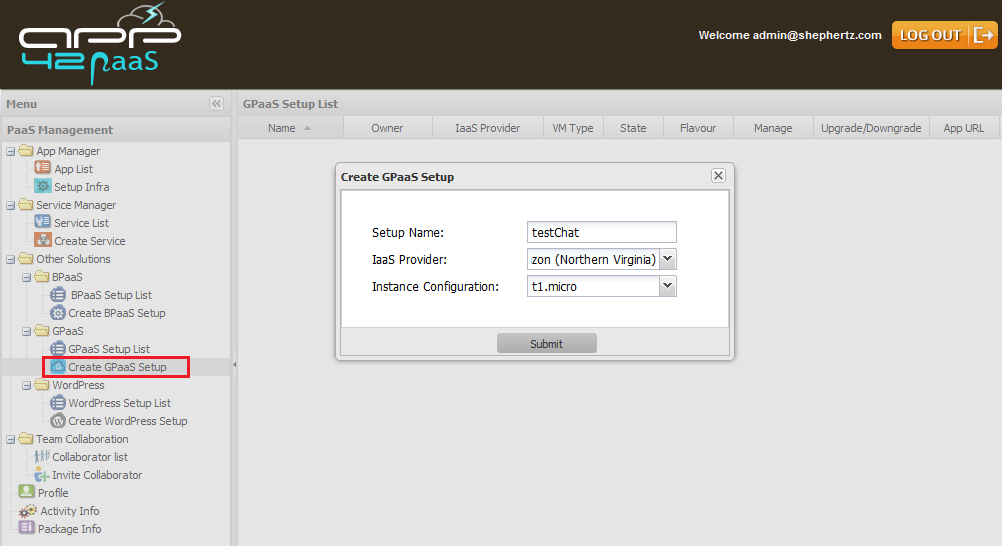Image resolution: width=1002 pixels, height=546 pixels.
Task: Click the Setup Infra gear icon
Action: tap(43, 187)
